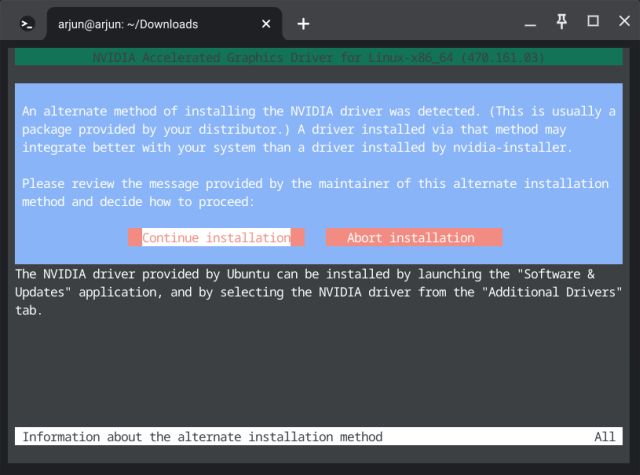Pin the terminal window

[563, 22]
